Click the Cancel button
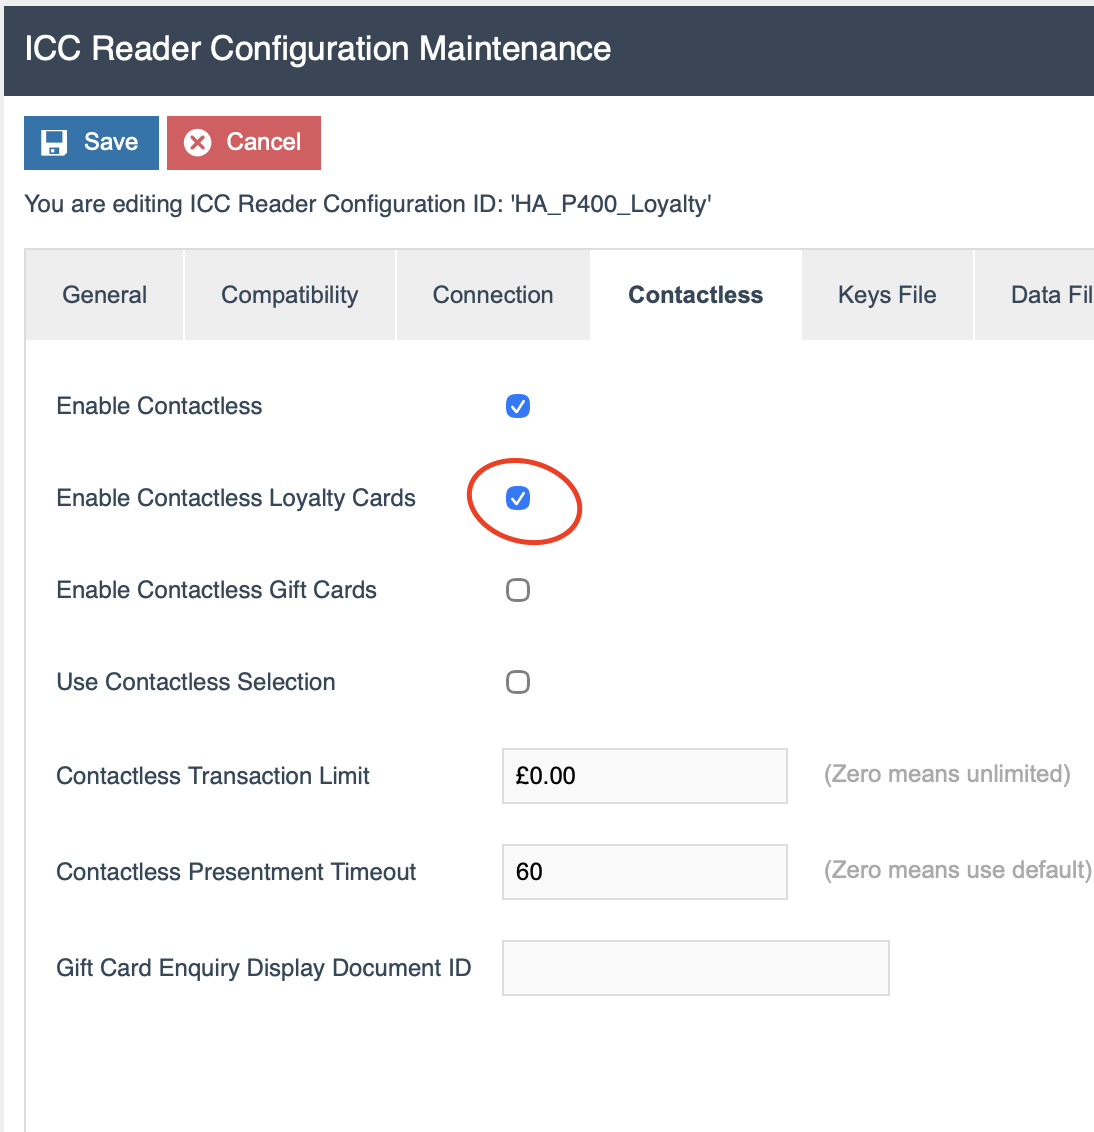Viewport: 1094px width, 1132px height. coord(243,142)
